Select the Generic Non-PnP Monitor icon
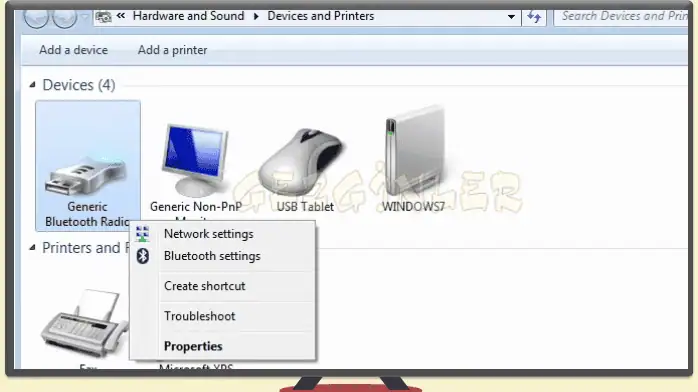Viewport: 698px width, 392px height. click(x=195, y=160)
